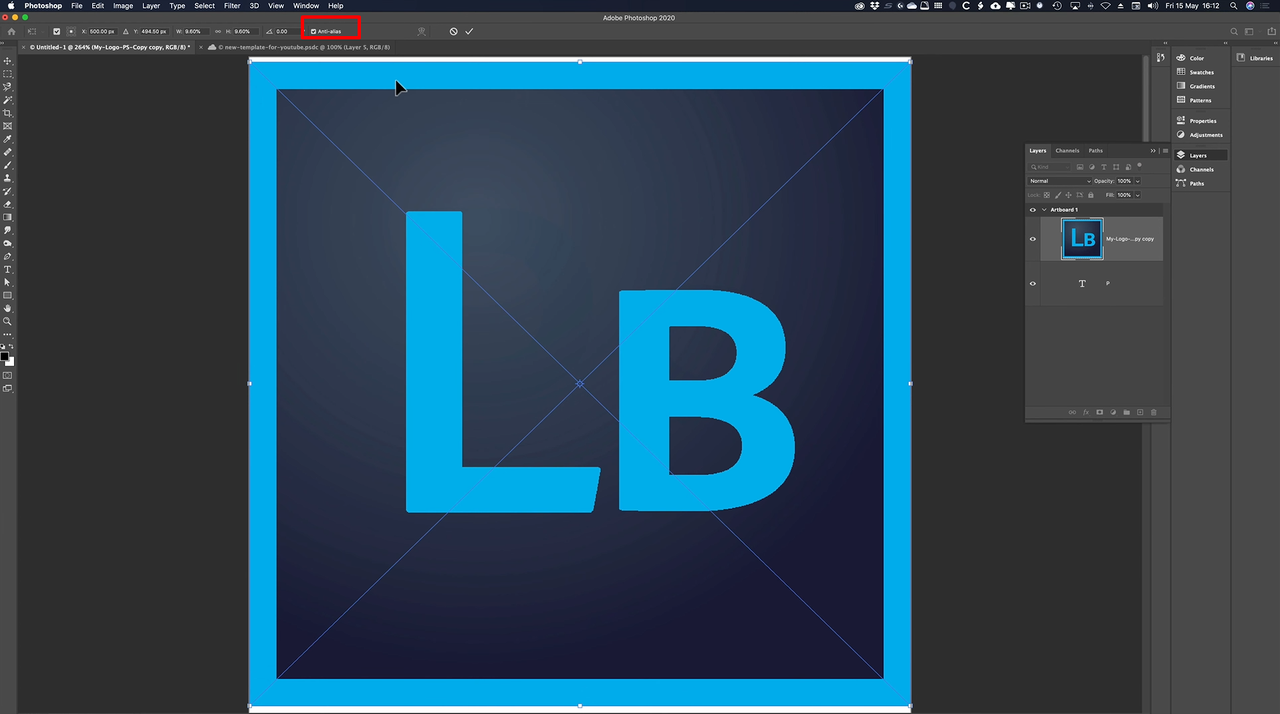The height and width of the screenshot is (714, 1280).
Task: Open the Layer menu
Action: pos(151,6)
